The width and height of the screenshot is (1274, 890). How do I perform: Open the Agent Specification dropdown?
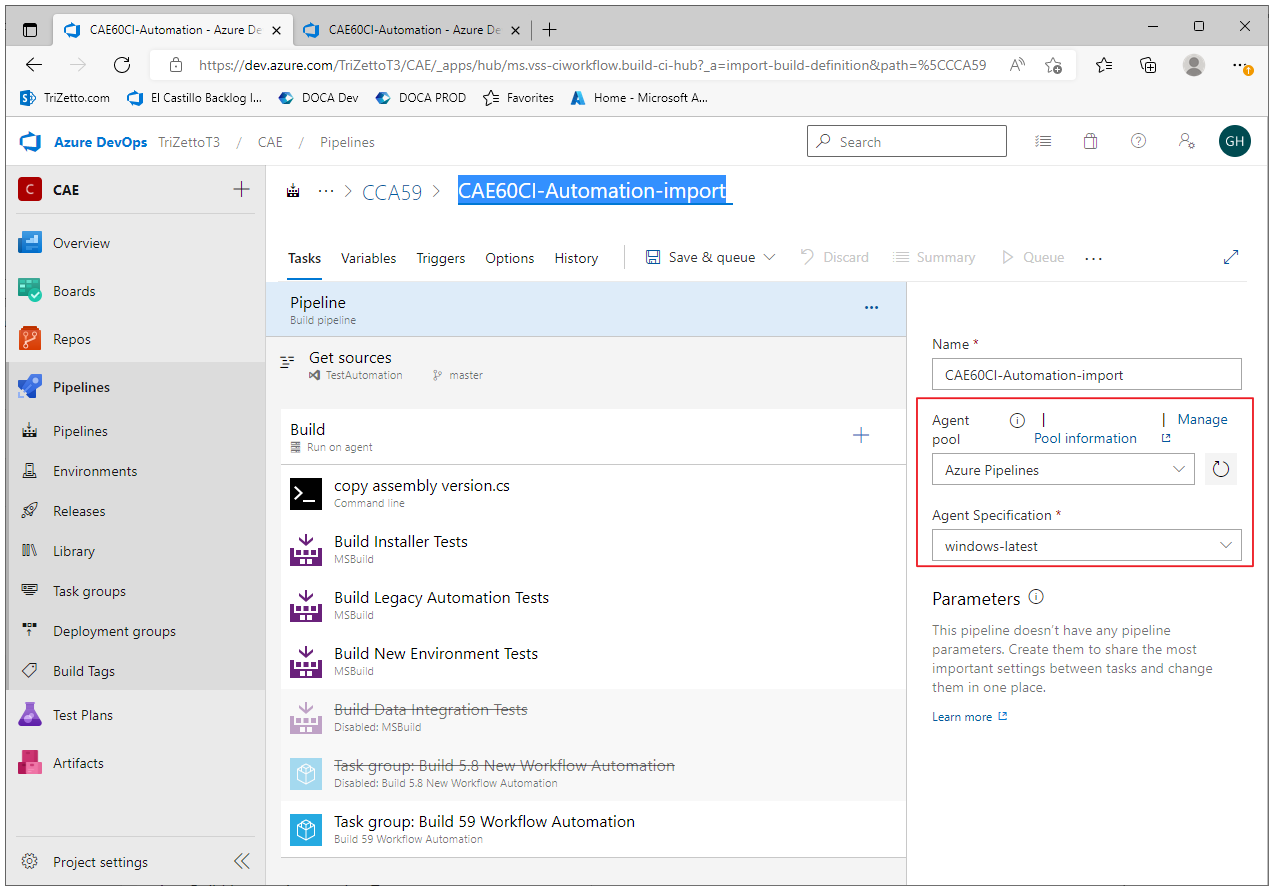1087,546
